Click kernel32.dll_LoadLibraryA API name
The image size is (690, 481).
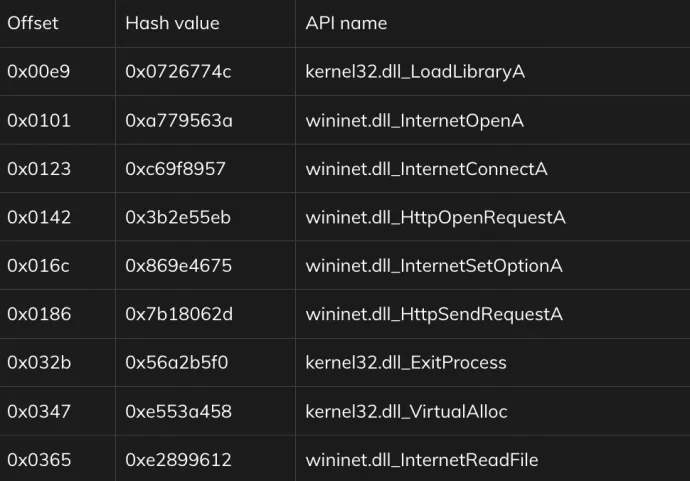(415, 72)
